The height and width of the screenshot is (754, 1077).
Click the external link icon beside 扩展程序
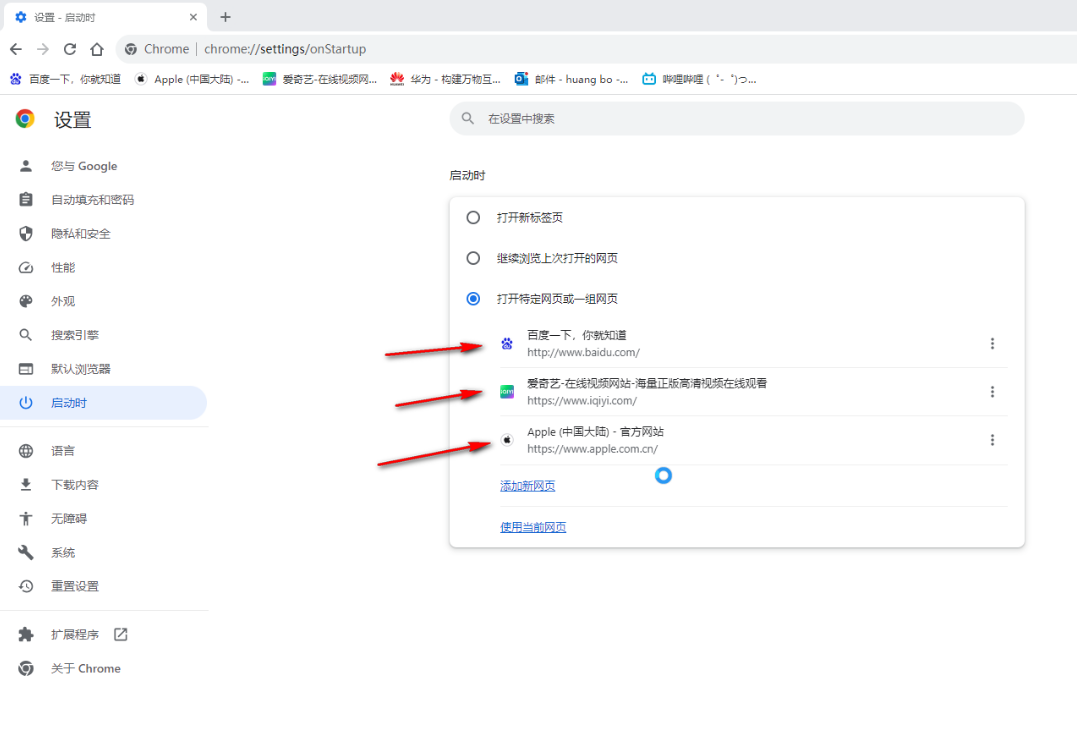click(120, 634)
